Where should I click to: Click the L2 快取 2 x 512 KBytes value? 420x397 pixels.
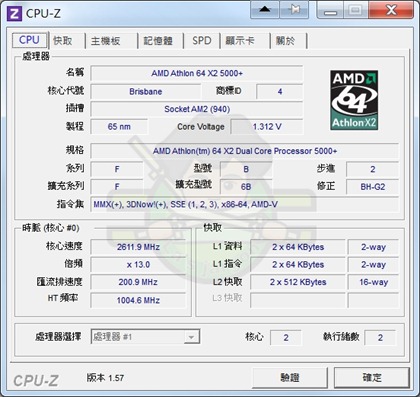pos(298,282)
